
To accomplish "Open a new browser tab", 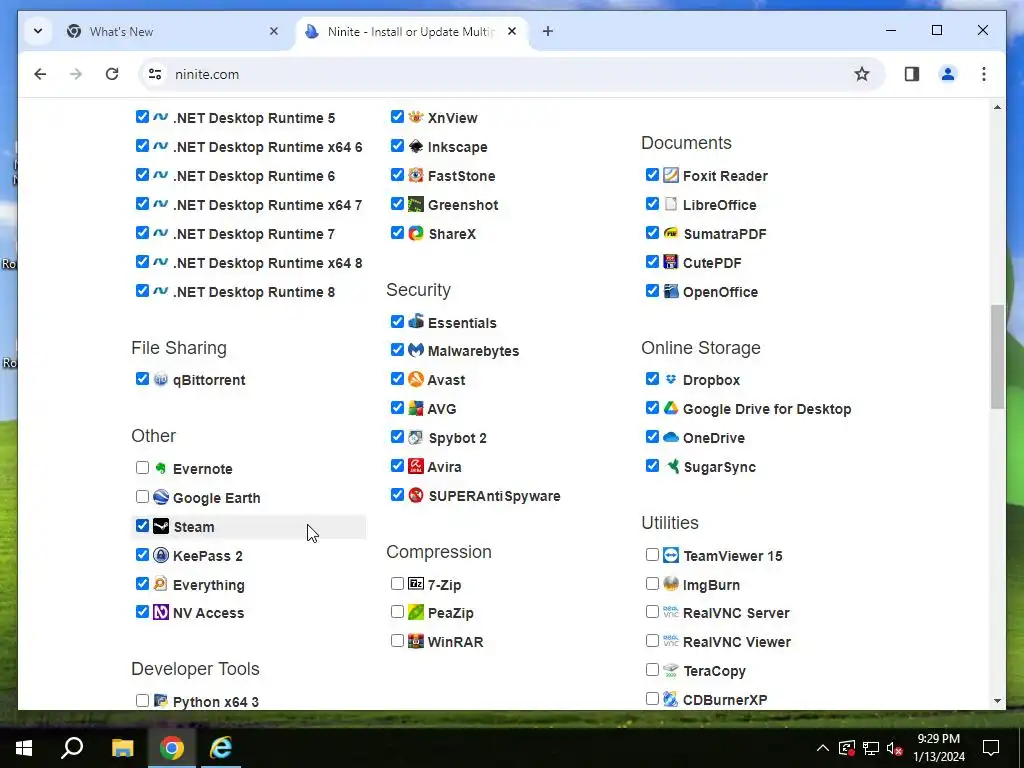I will [547, 31].
